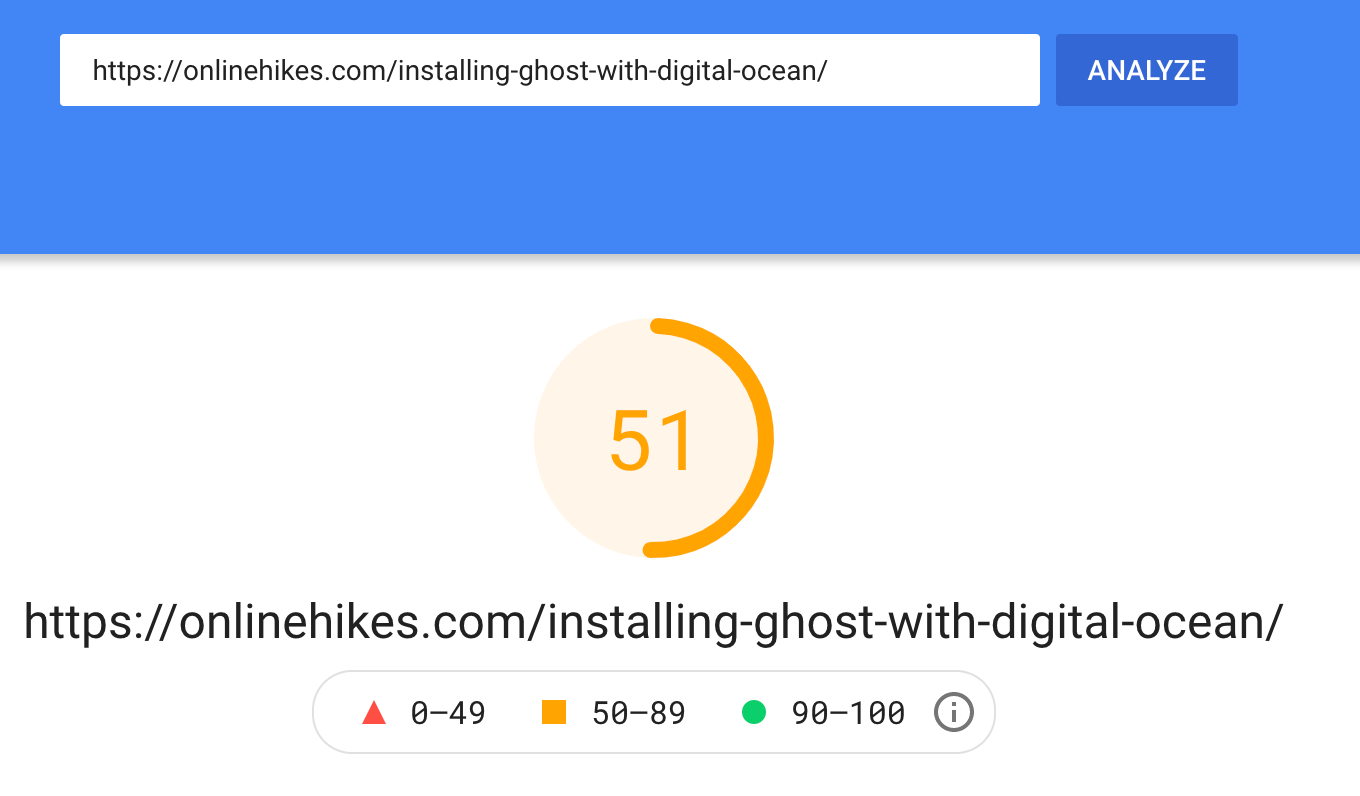Click the red triangle legend icon
This screenshot has width=1360, height=796.
pos(374,713)
